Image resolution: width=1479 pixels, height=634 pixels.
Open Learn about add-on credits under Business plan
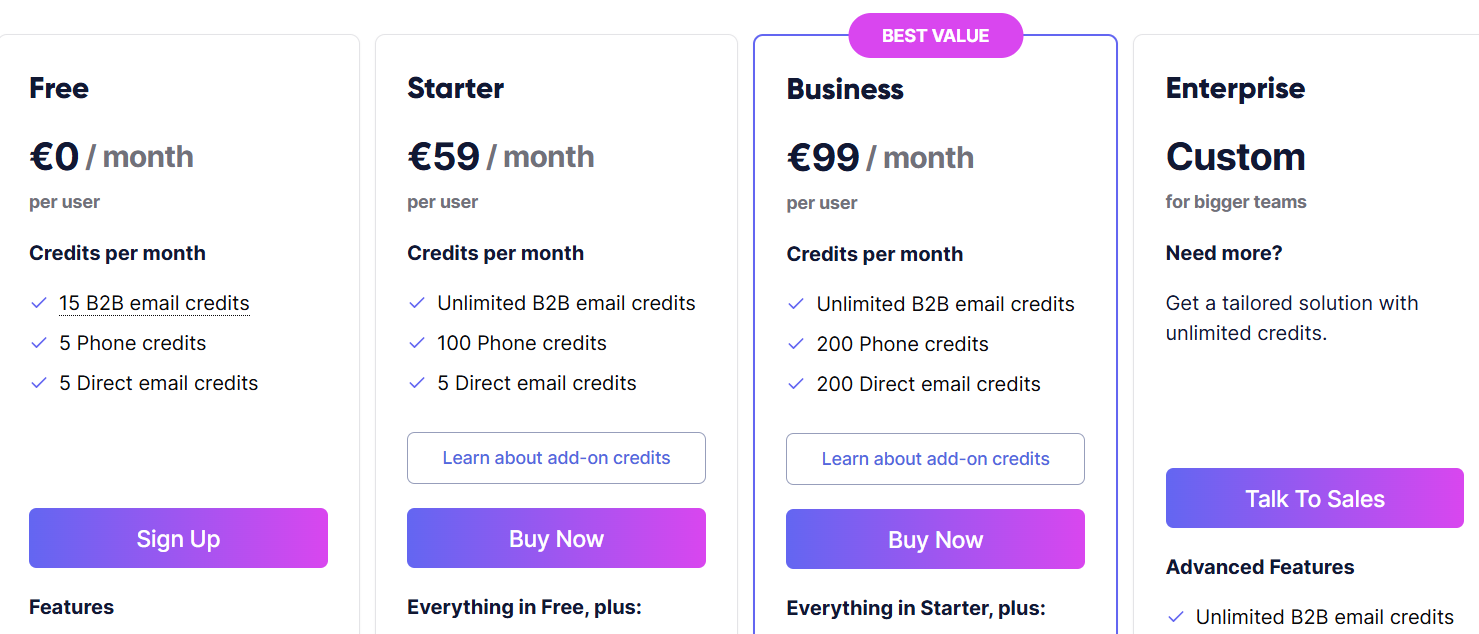(x=935, y=458)
